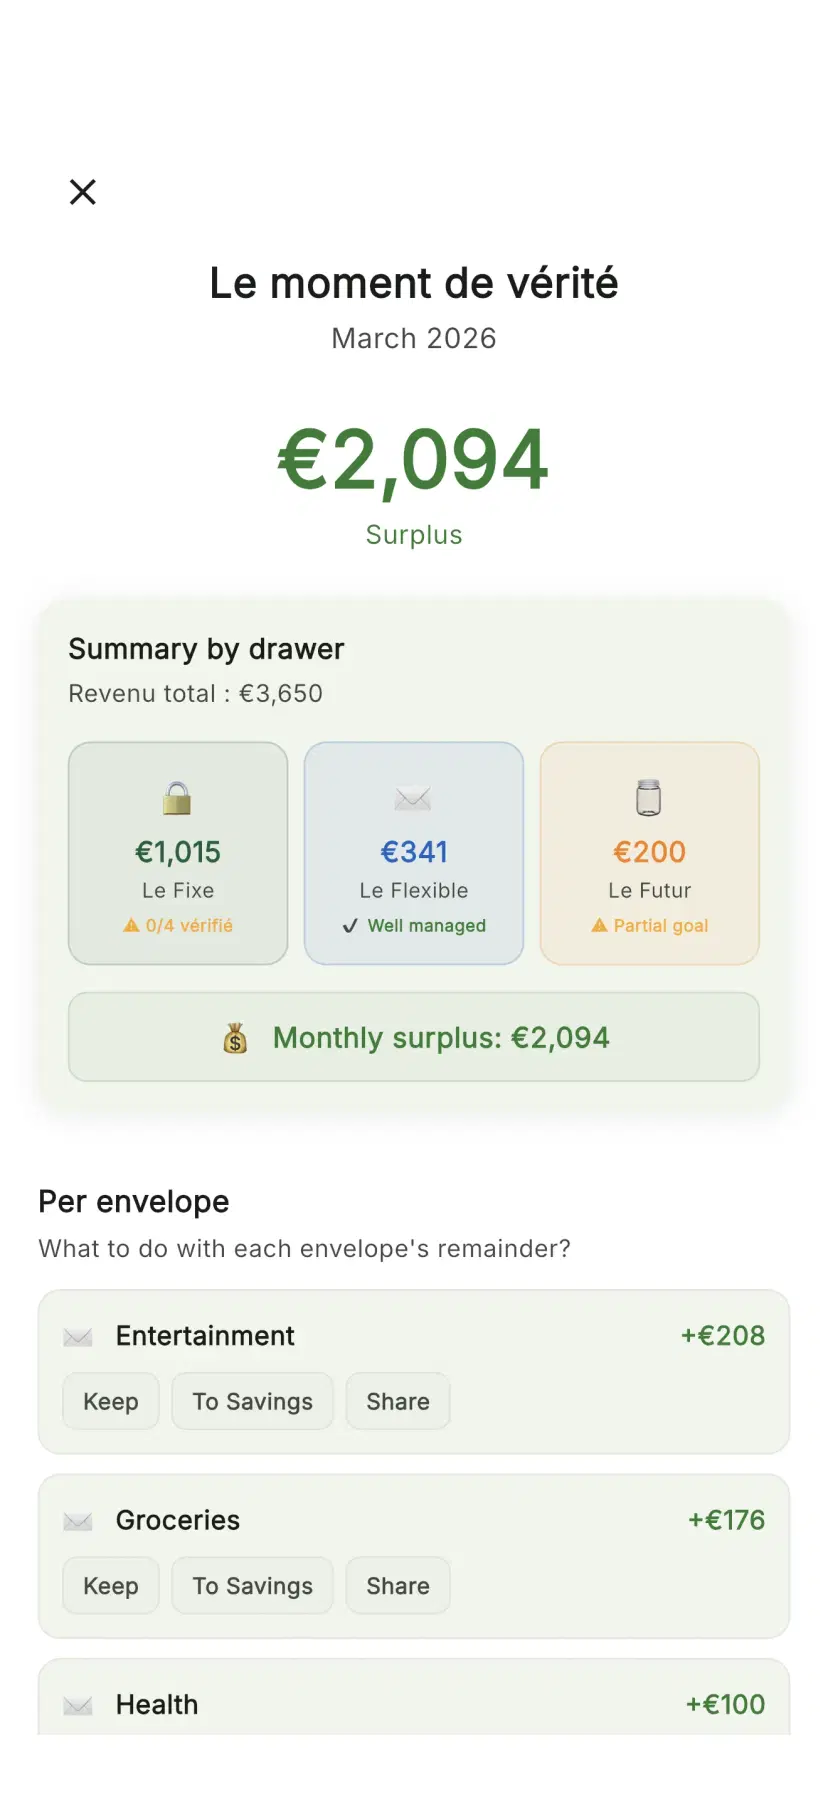The width and height of the screenshot is (828, 1799).
Task: Select Keep for the Groceries envelope
Action: 110,1585
